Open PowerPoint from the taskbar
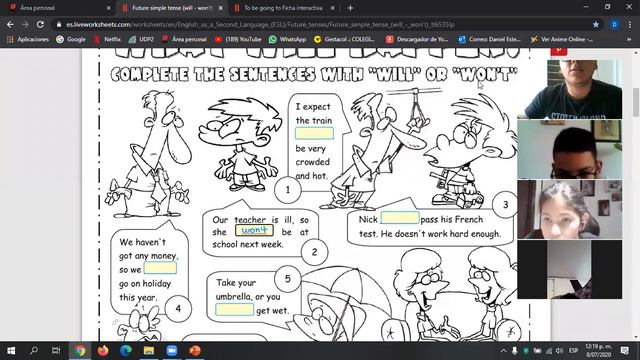This screenshot has width=640, height=360. (195, 351)
